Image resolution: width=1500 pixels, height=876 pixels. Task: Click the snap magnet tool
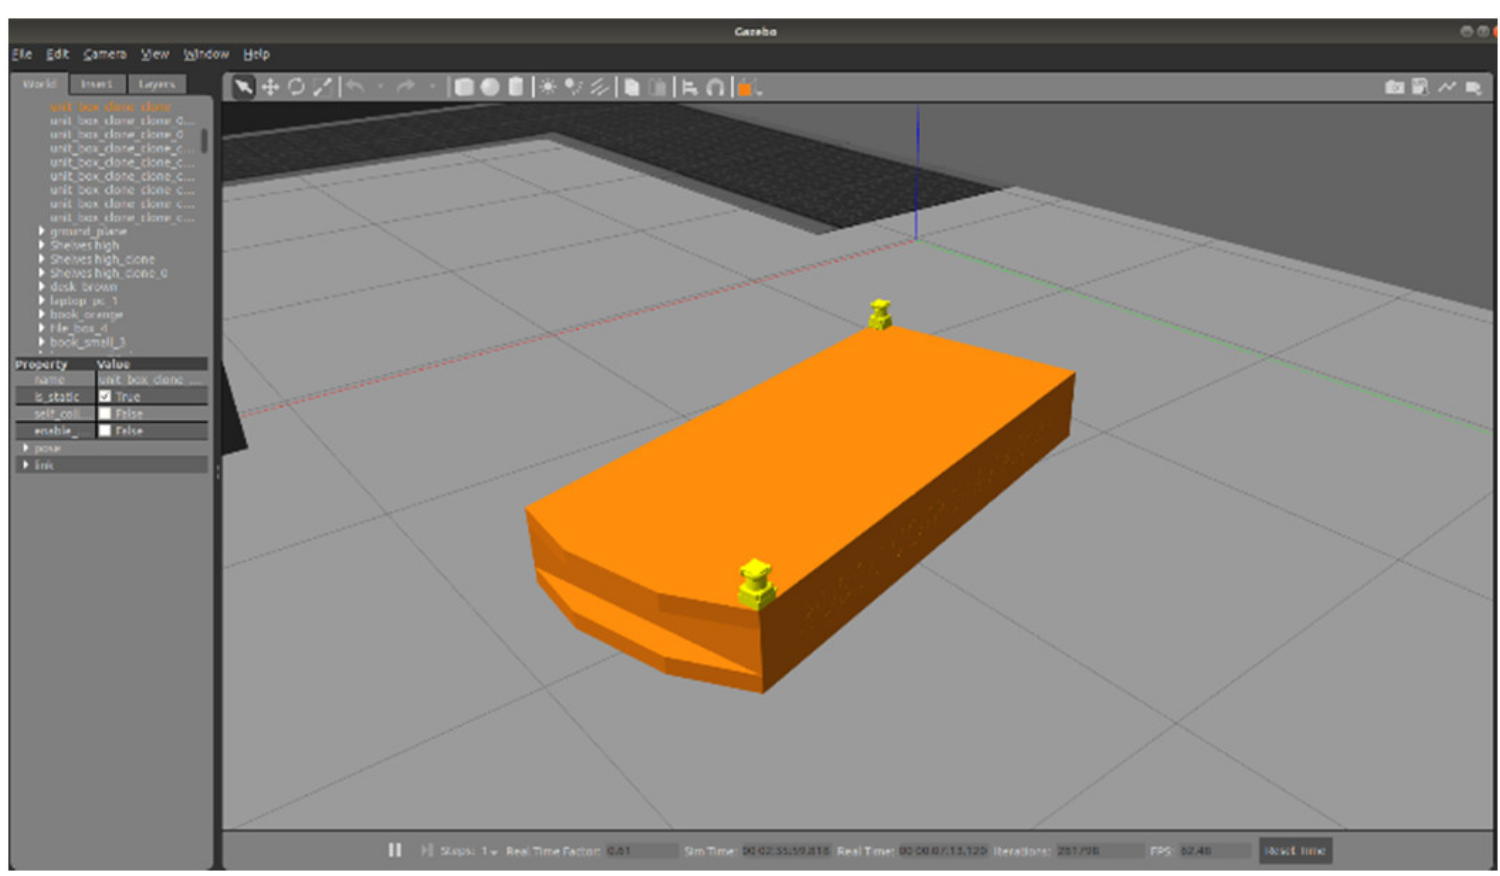pyautogui.click(x=715, y=88)
